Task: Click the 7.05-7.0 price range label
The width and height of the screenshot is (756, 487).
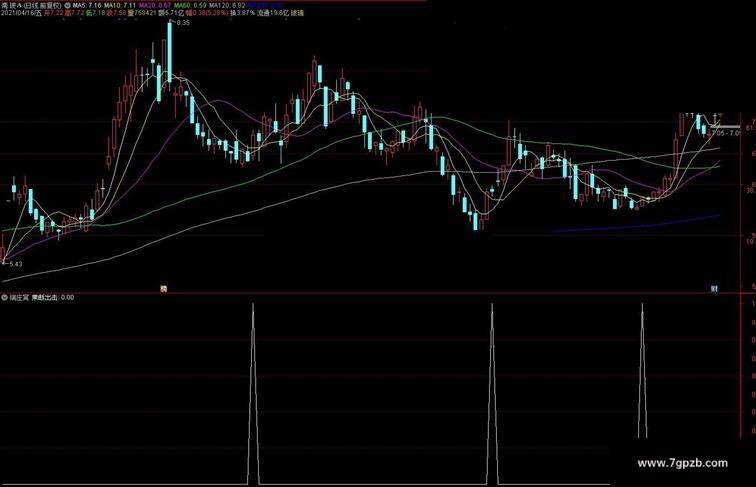Action: [x=728, y=133]
